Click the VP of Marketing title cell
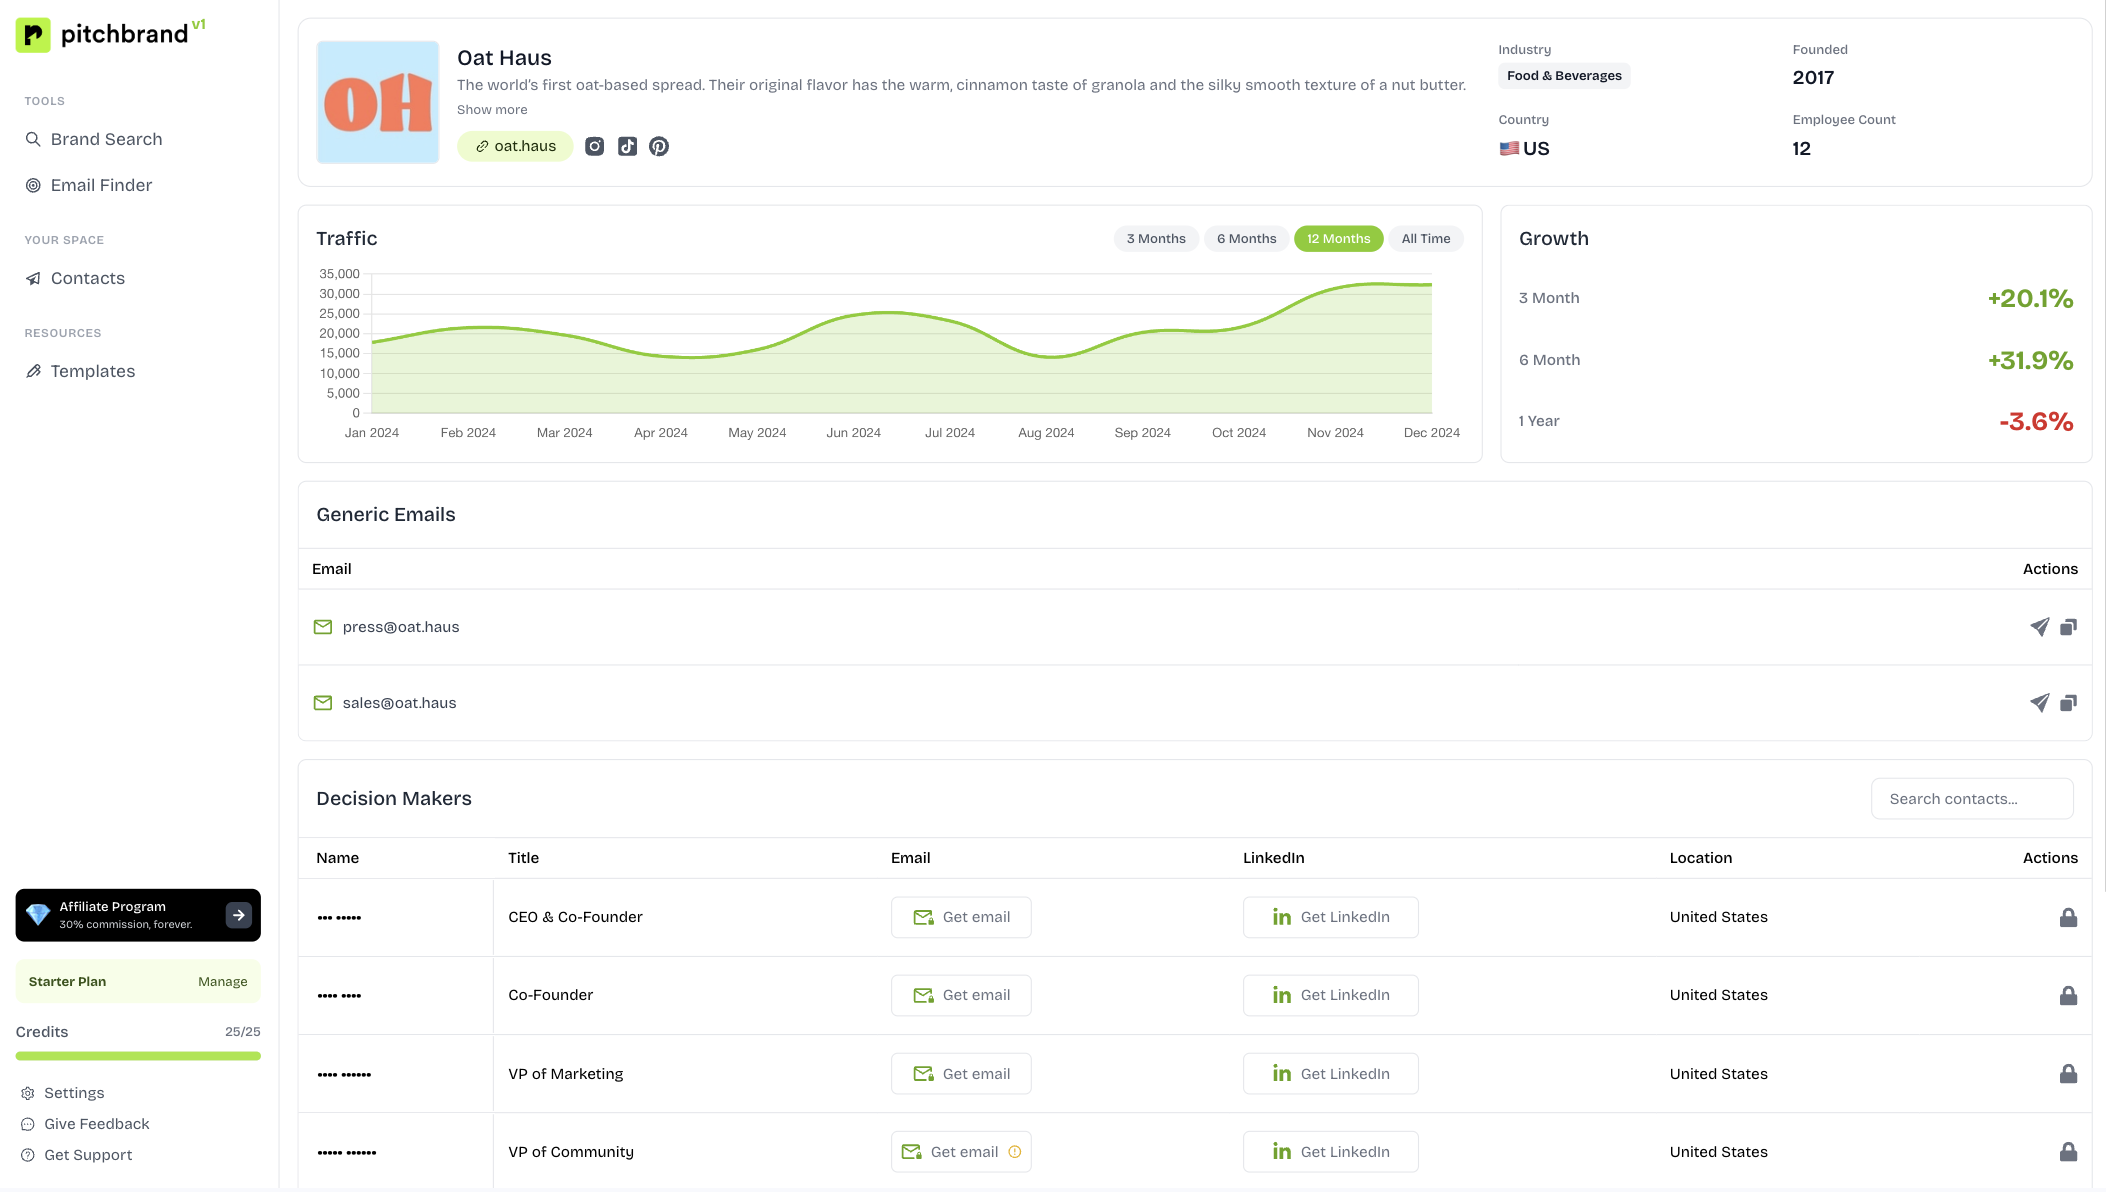2106x1192 pixels. click(x=566, y=1074)
